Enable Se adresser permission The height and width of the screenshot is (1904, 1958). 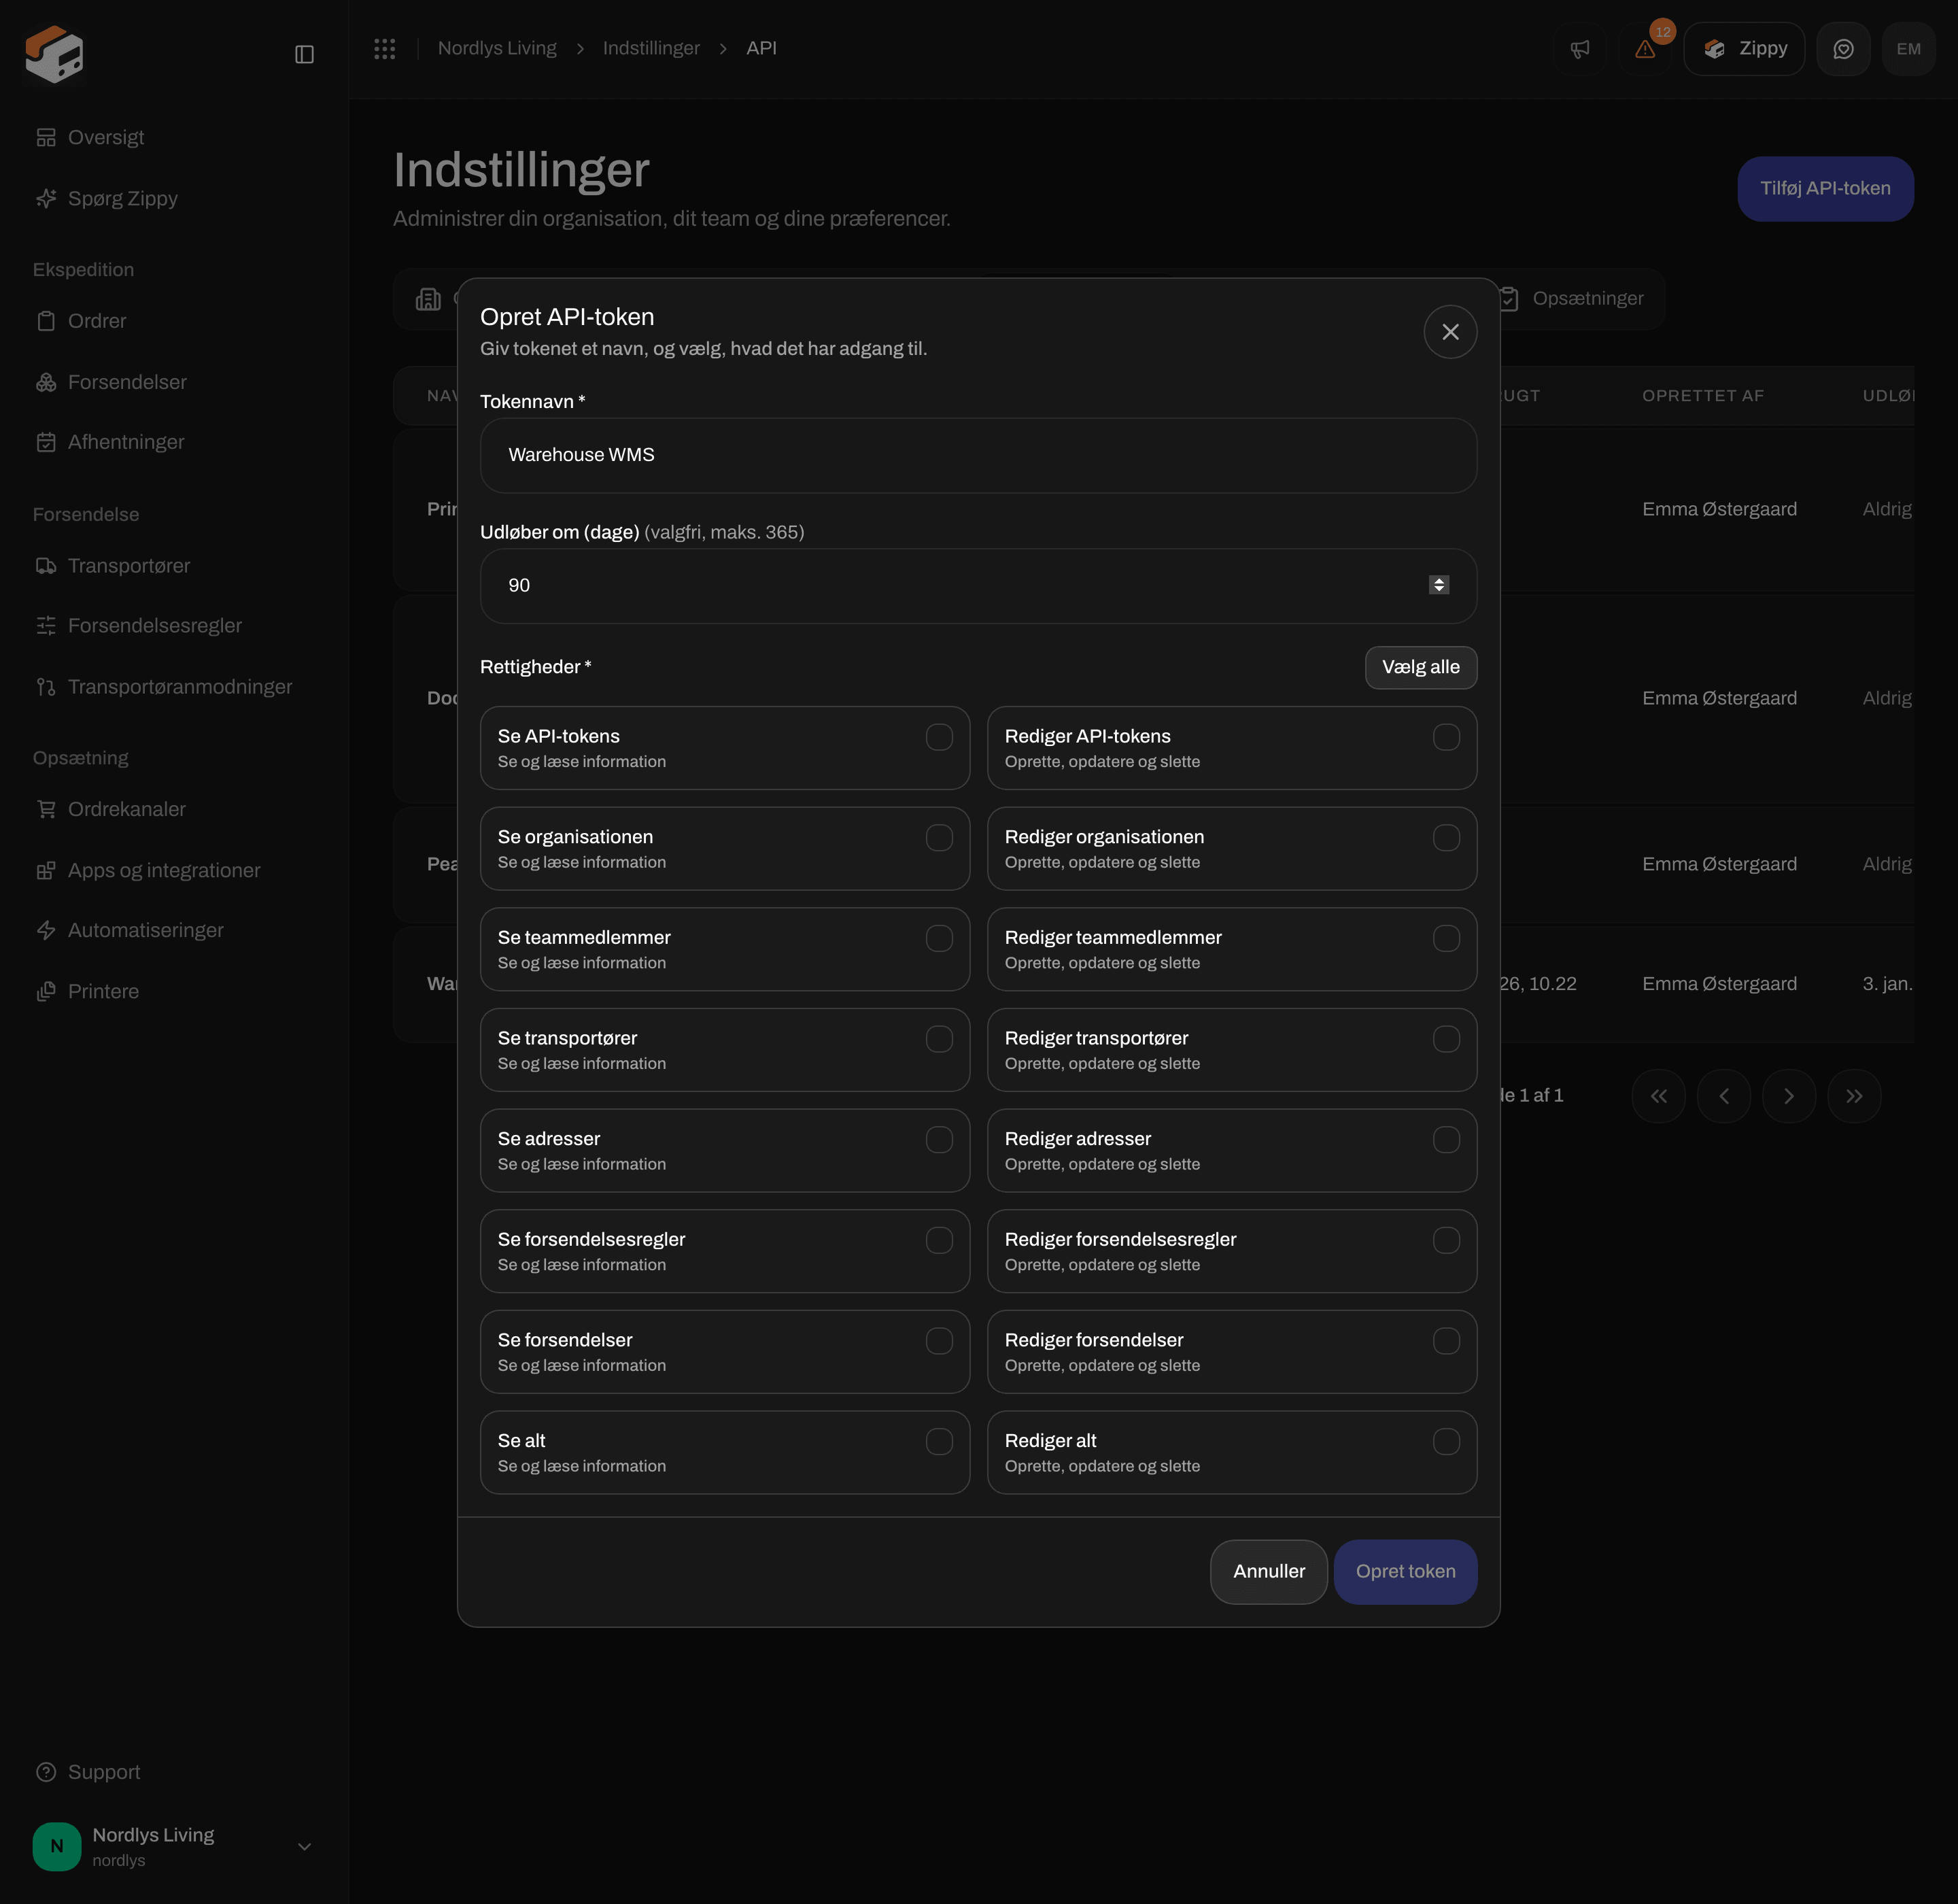pyautogui.click(x=939, y=1140)
